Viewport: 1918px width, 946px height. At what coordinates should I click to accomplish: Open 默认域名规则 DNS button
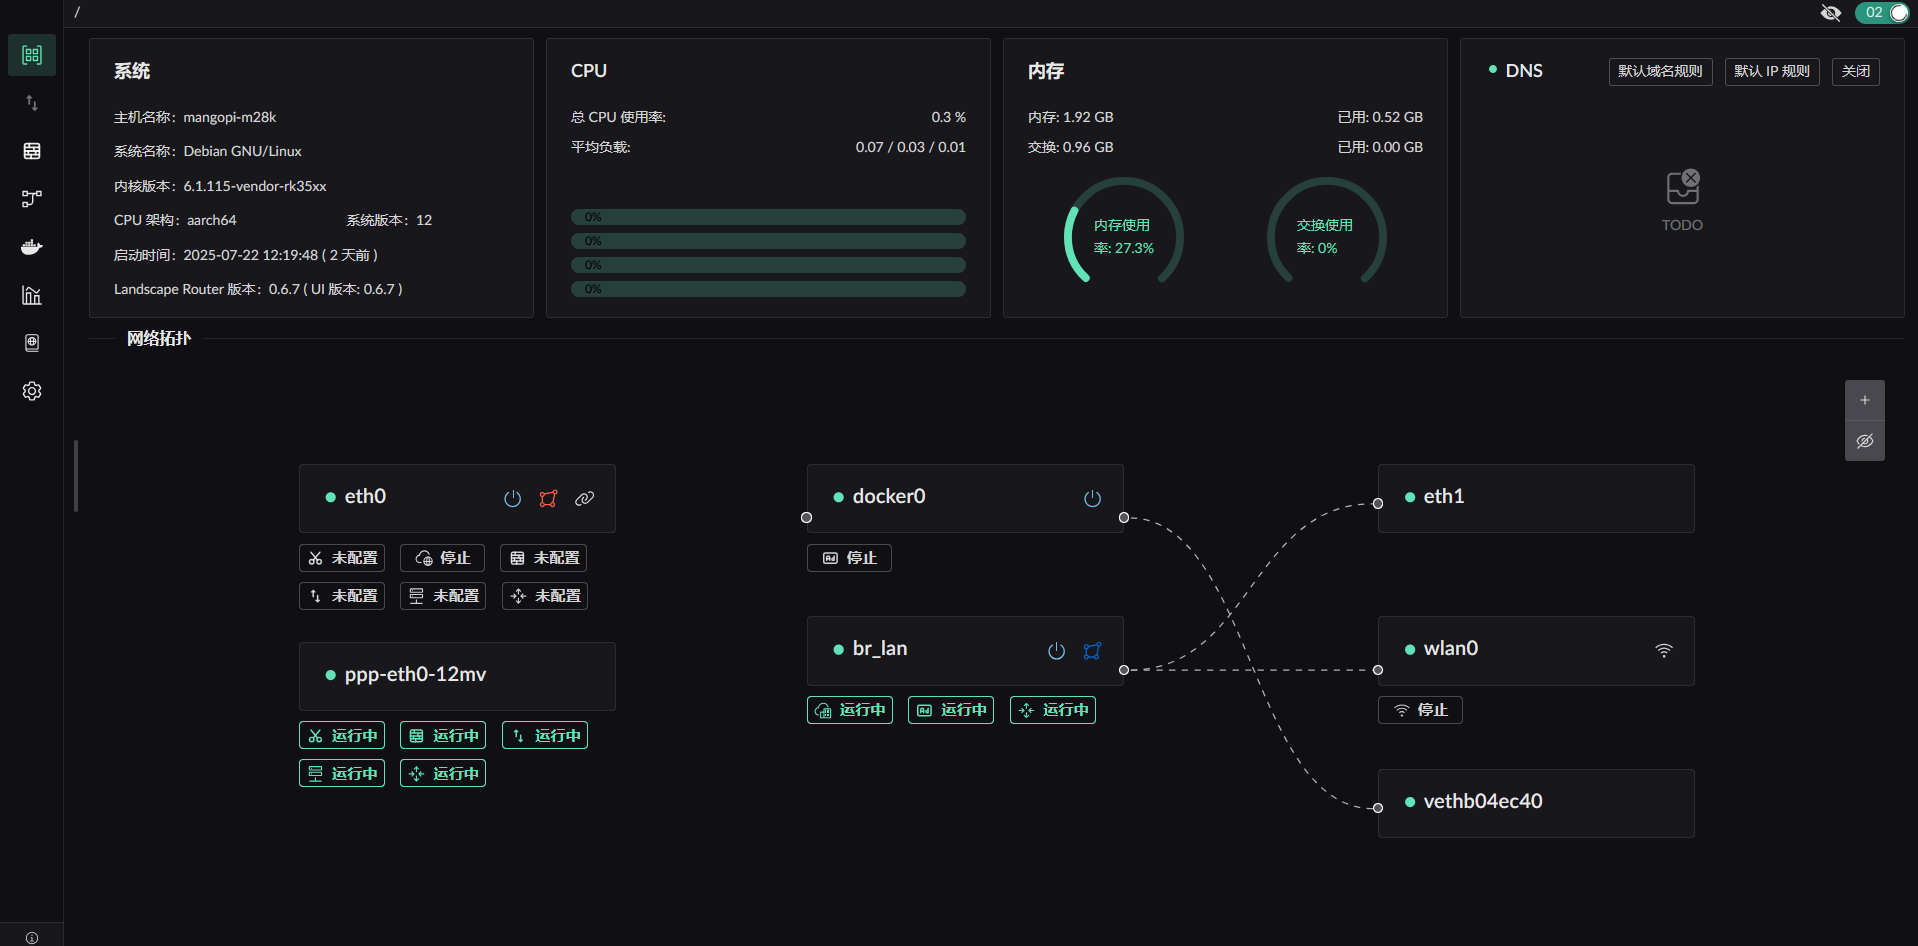pyautogui.click(x=1660, y=71)
